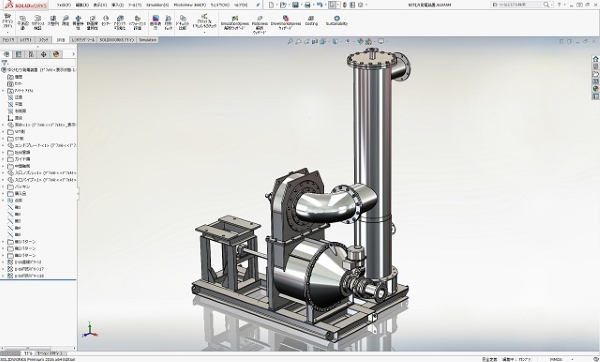This screenshot has width=600, height=362.
Task: Open the DisplayManager tab with the color sphere
Action: pos(56,54)
